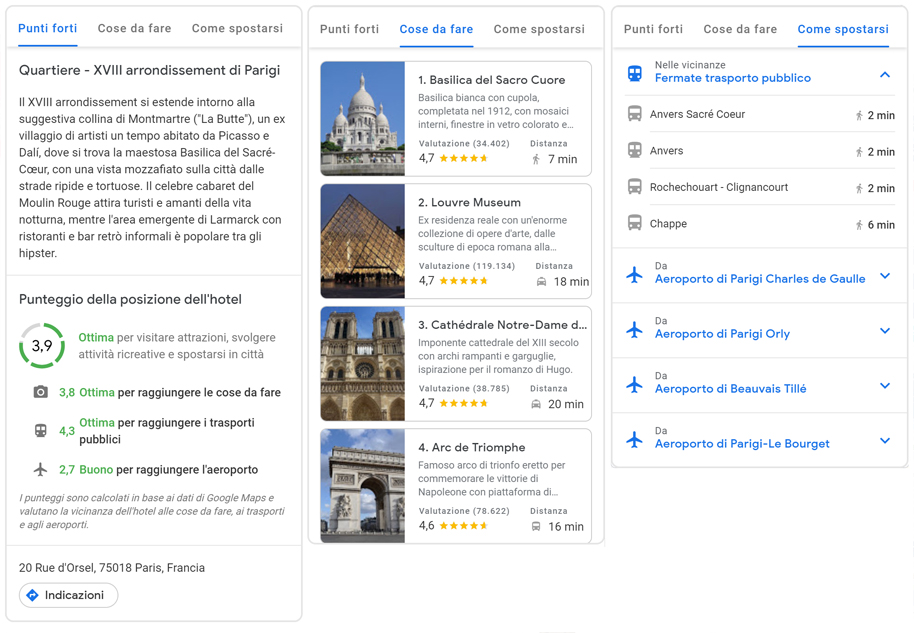The height and width of the screenshot is (633, 914).
Task: Click the title "3. Cathédrale Notre-Dame d..."
Action: coord(502,325)
